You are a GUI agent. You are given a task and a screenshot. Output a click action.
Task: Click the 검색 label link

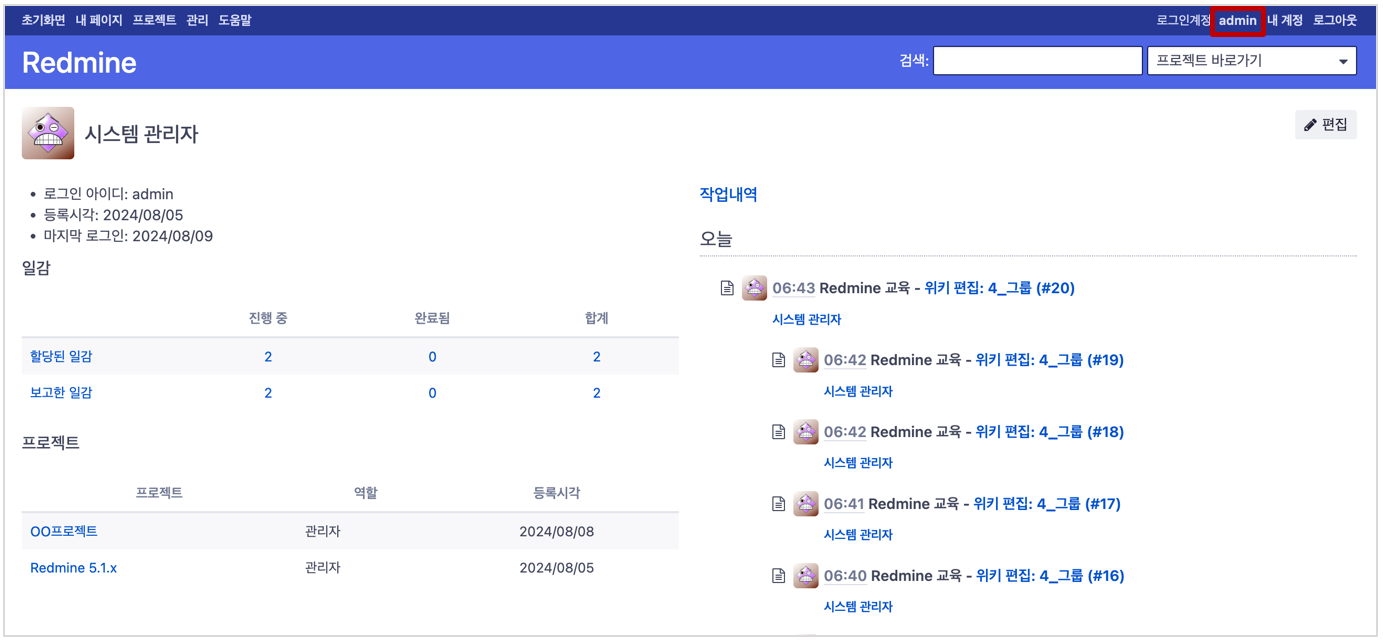pyautogui.click(x=913, y=61)
